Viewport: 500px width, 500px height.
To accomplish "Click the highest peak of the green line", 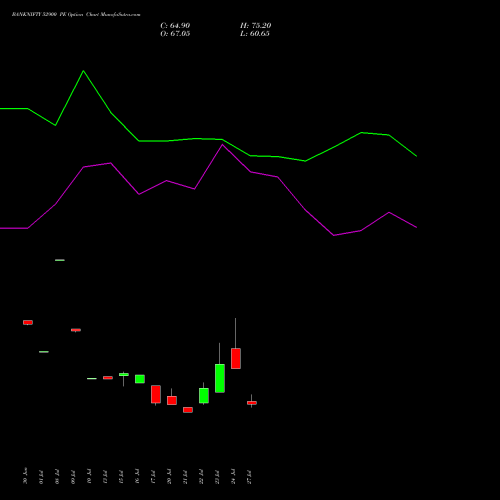I will click(83, 71).
